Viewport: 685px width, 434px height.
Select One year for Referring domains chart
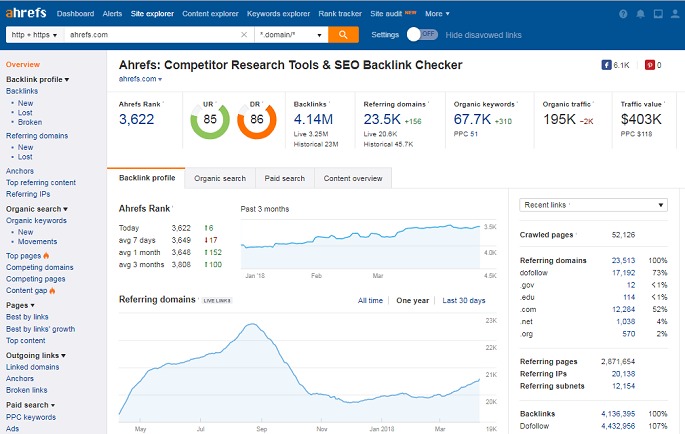(x=412, y=300)
